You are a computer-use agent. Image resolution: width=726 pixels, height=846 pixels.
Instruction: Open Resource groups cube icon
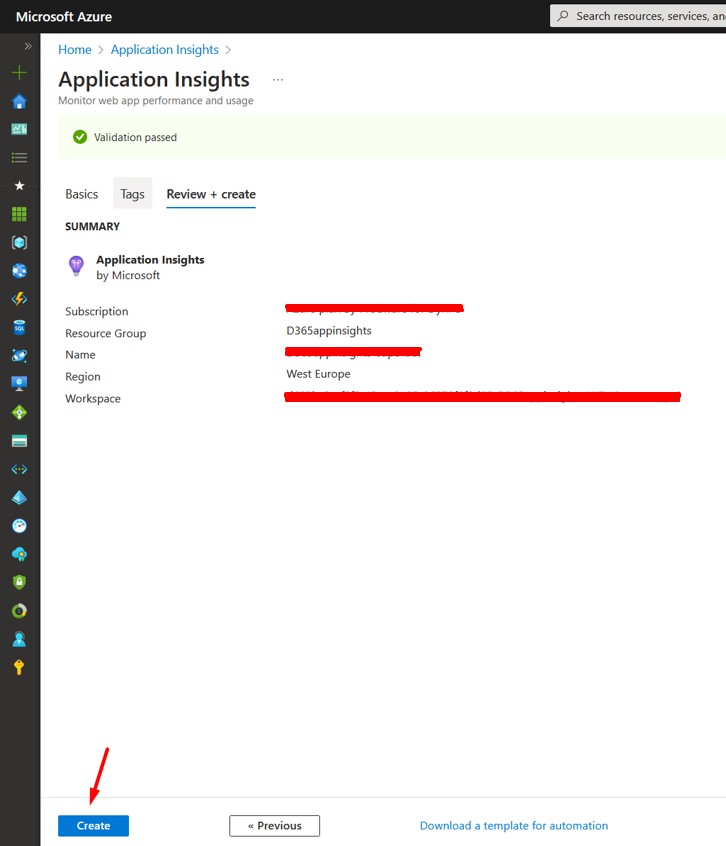[19, 242]
